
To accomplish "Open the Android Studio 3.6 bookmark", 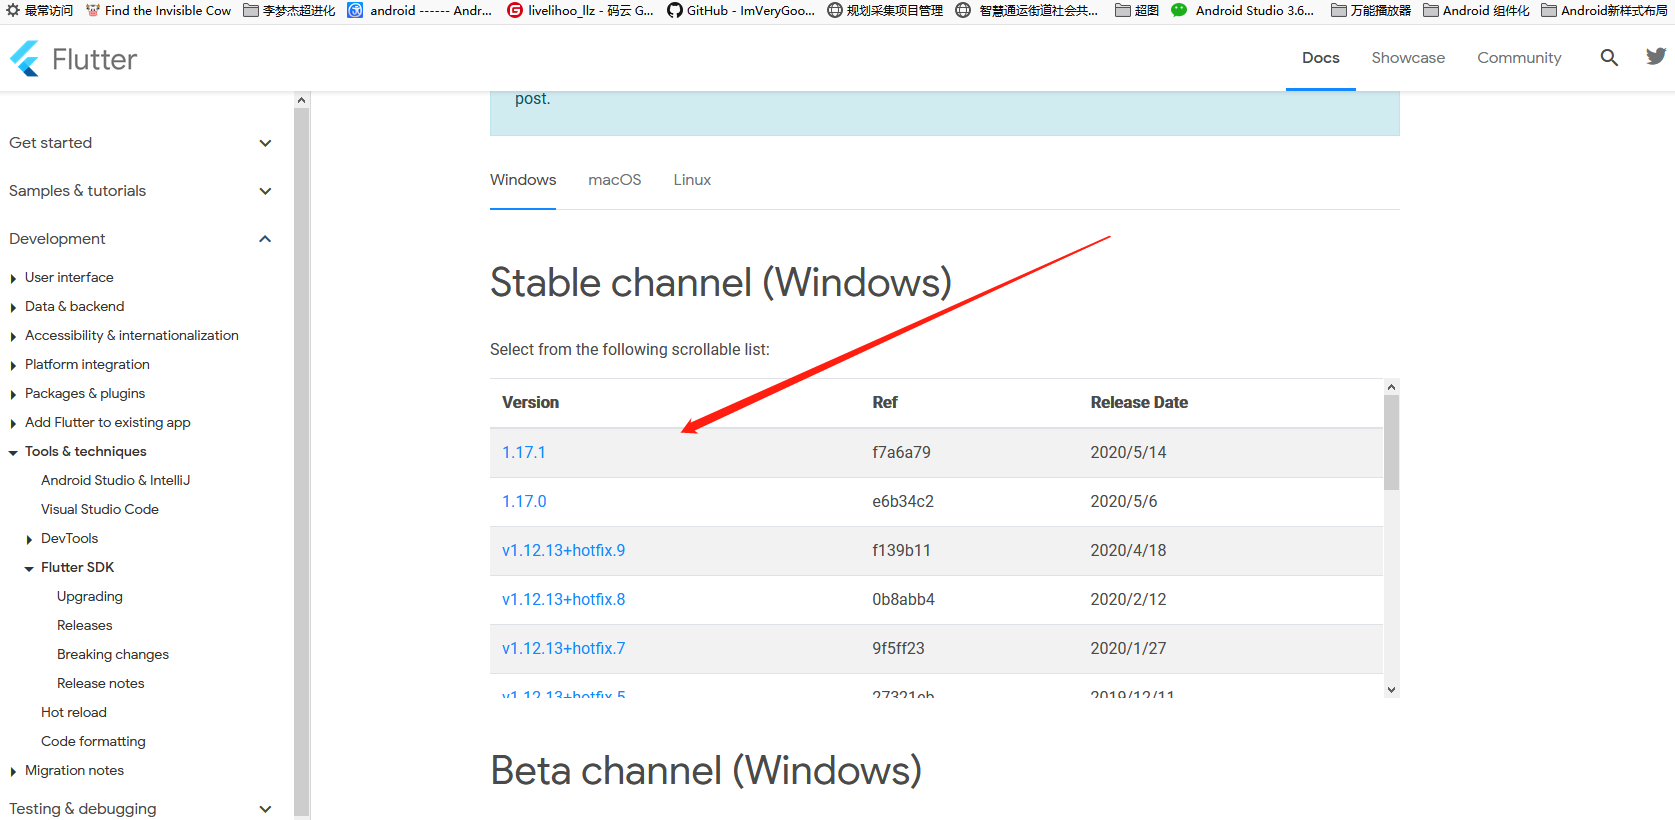I will click(1242, 10).
